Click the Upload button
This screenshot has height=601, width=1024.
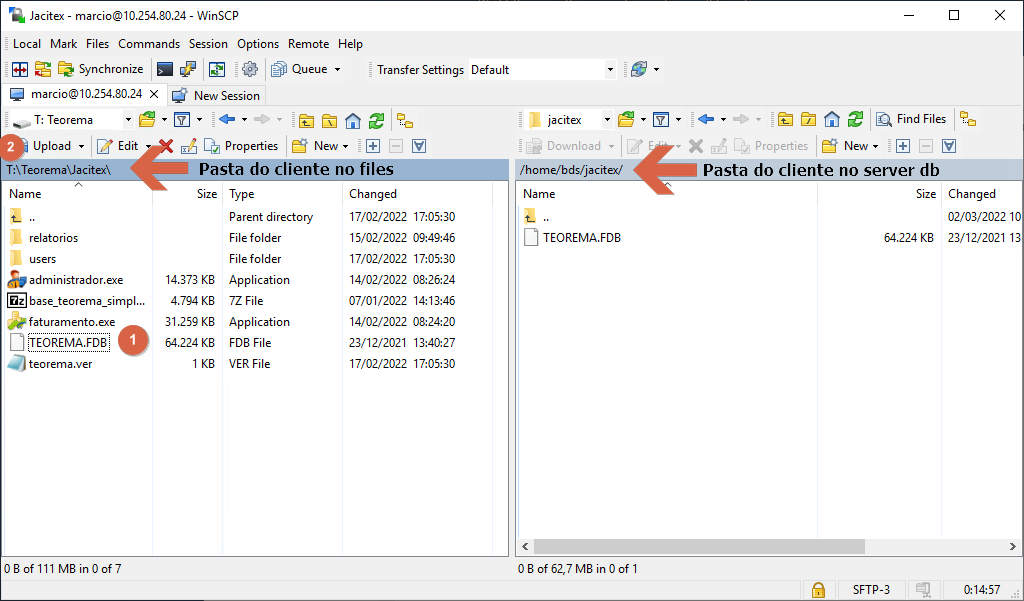pos(46,146)
